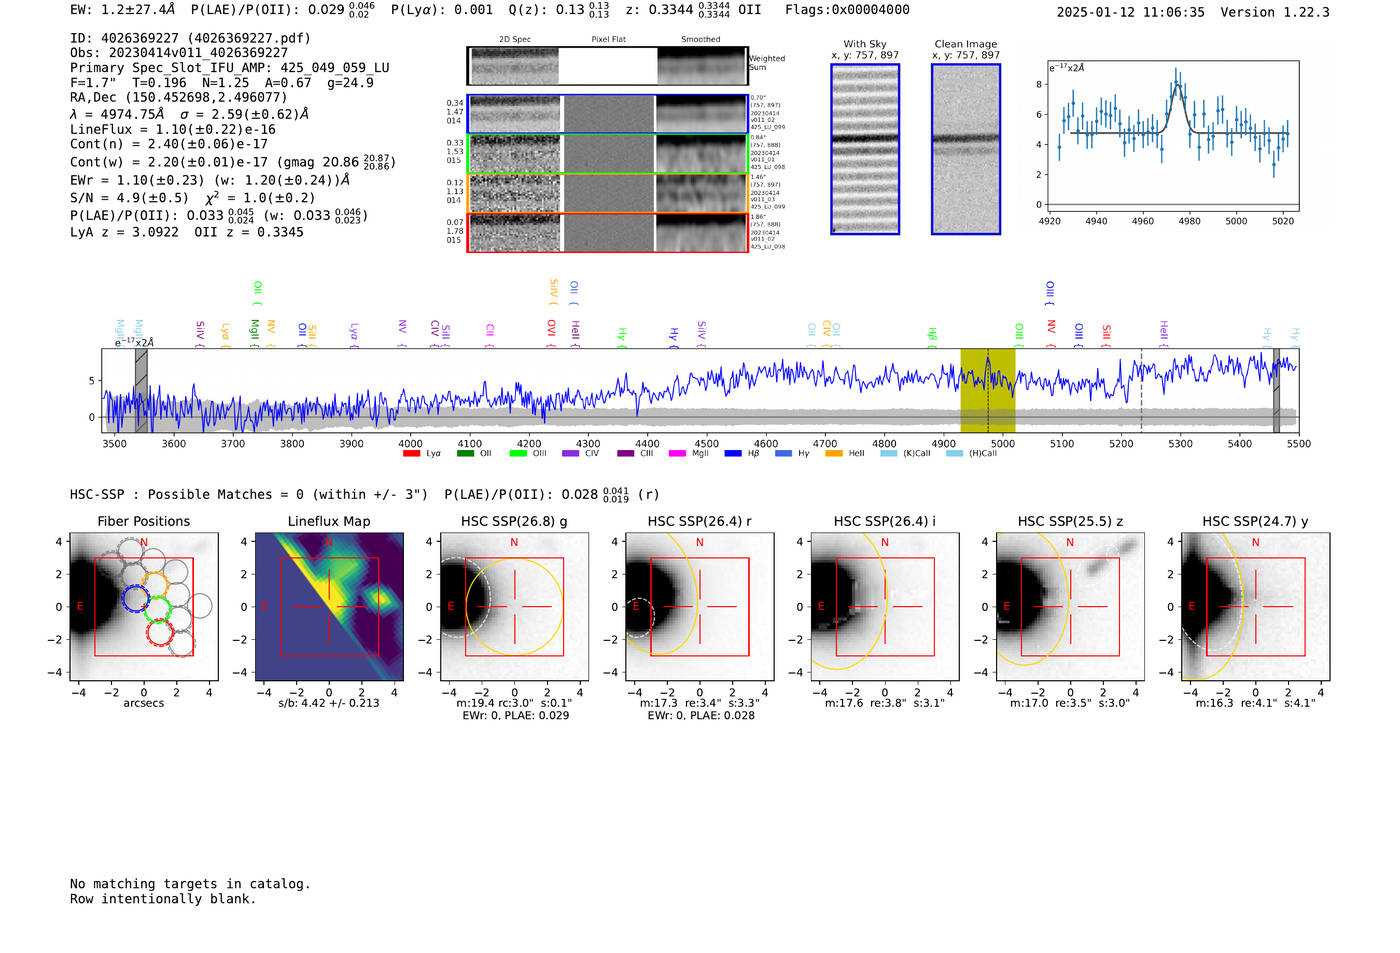Click the s/b: 4.42 +/- 0.213 caption

329,703
